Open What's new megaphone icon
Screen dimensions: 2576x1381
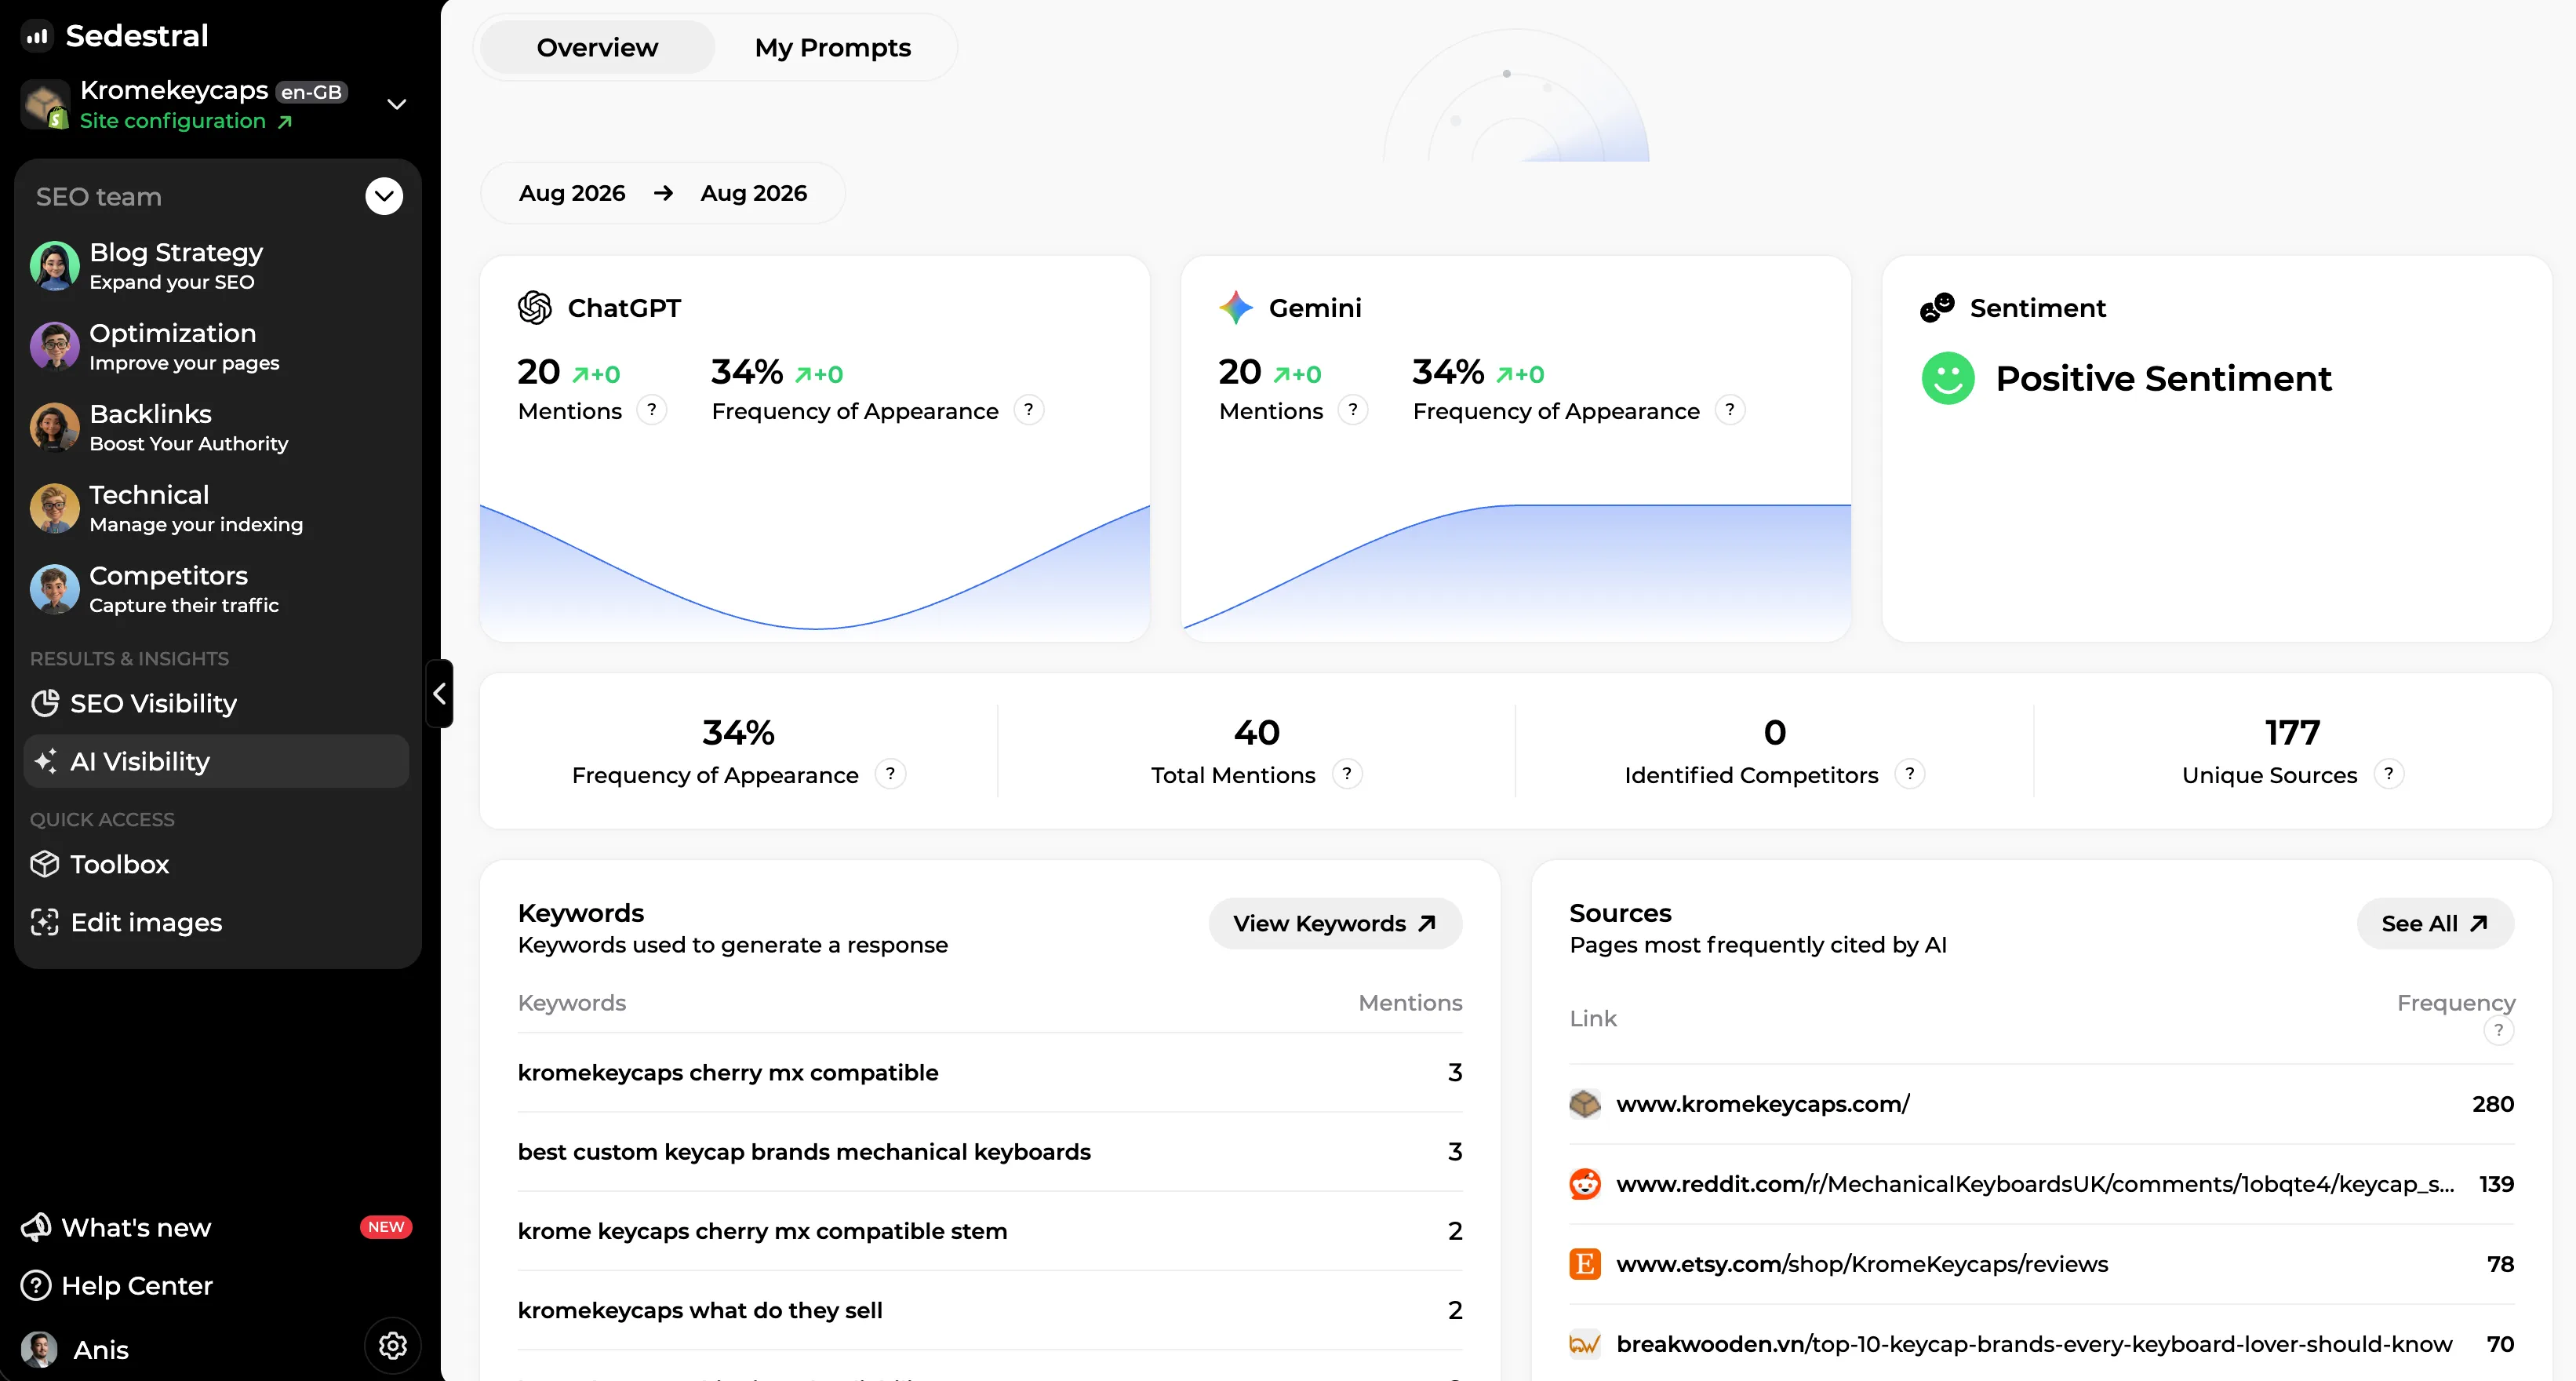tap(36, 1227)
